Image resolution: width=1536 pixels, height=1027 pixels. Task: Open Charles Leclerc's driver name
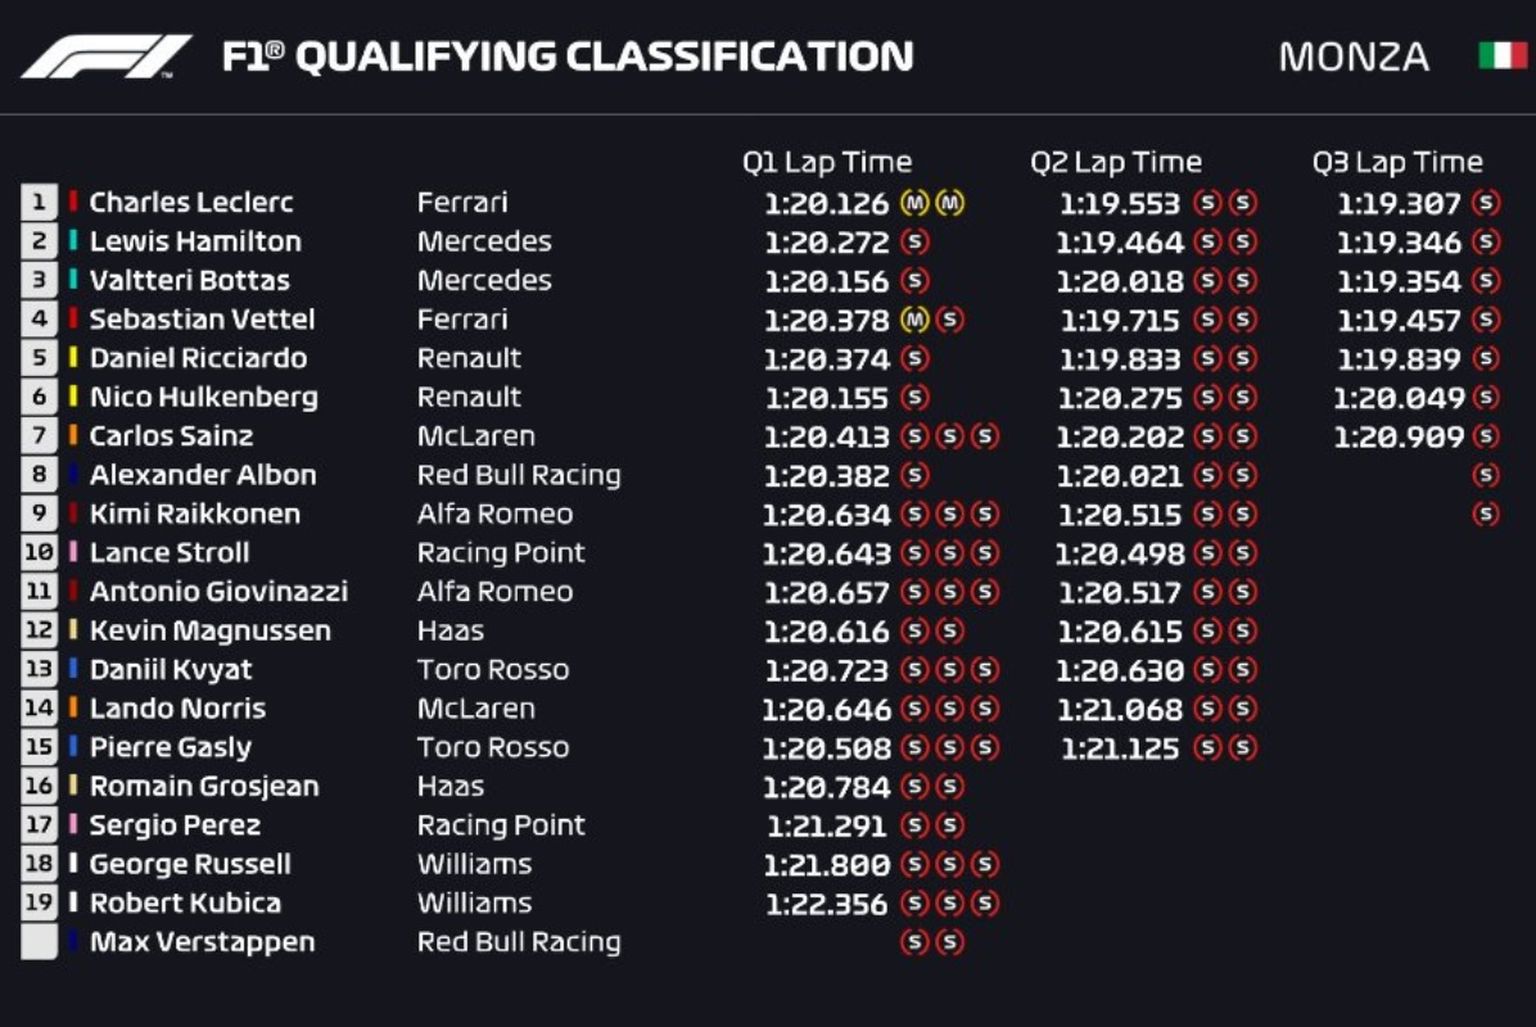click(191, 203)
